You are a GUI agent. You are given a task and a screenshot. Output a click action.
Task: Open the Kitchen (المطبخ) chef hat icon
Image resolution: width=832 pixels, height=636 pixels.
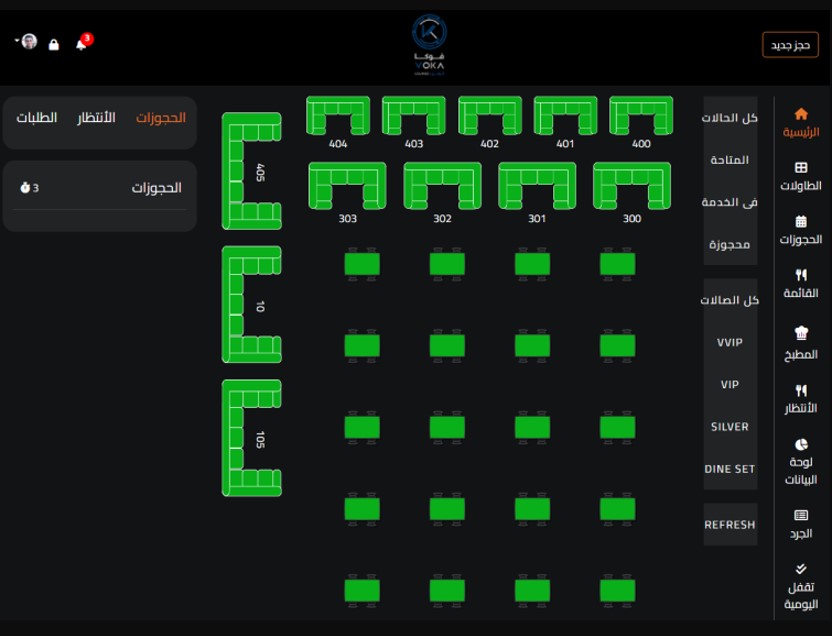point(801,334)
